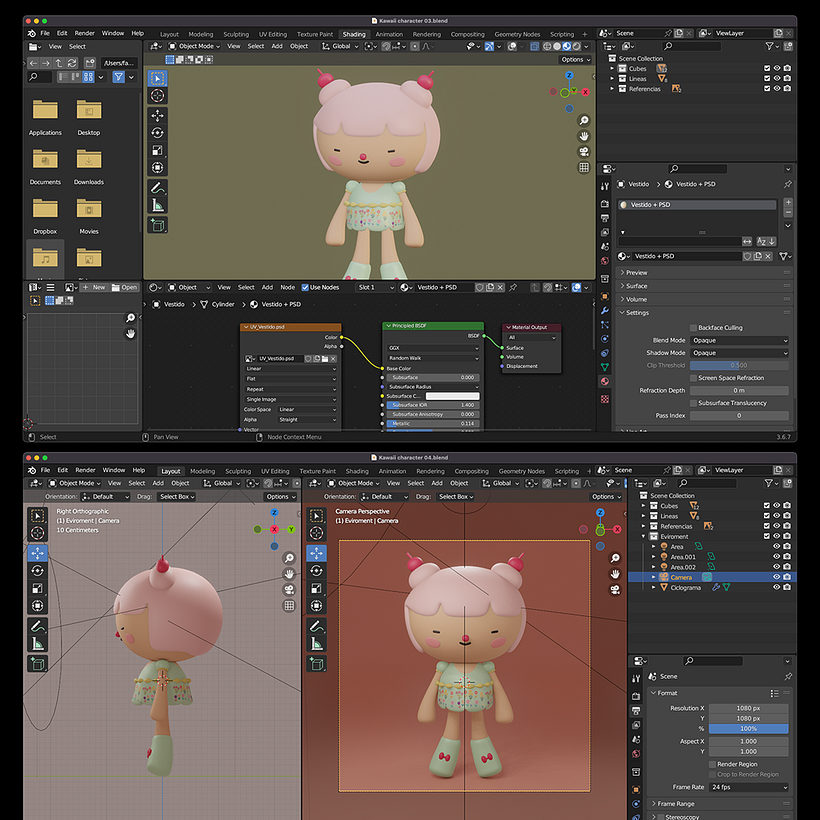
Task: Click the create new directory icon
Action: tap(89, 63)
